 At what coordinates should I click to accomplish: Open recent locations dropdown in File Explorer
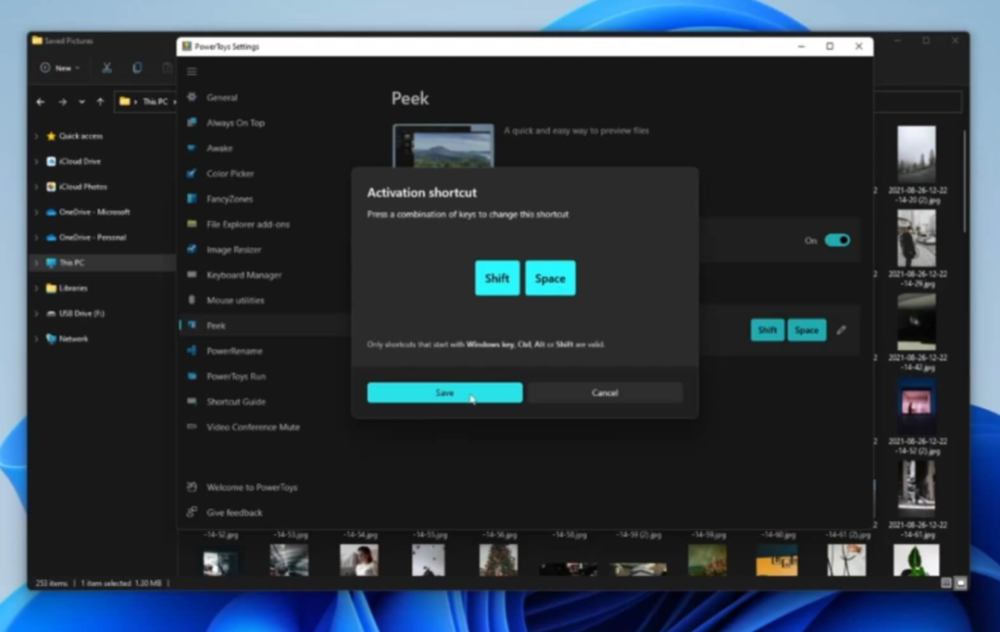[82, 101]
